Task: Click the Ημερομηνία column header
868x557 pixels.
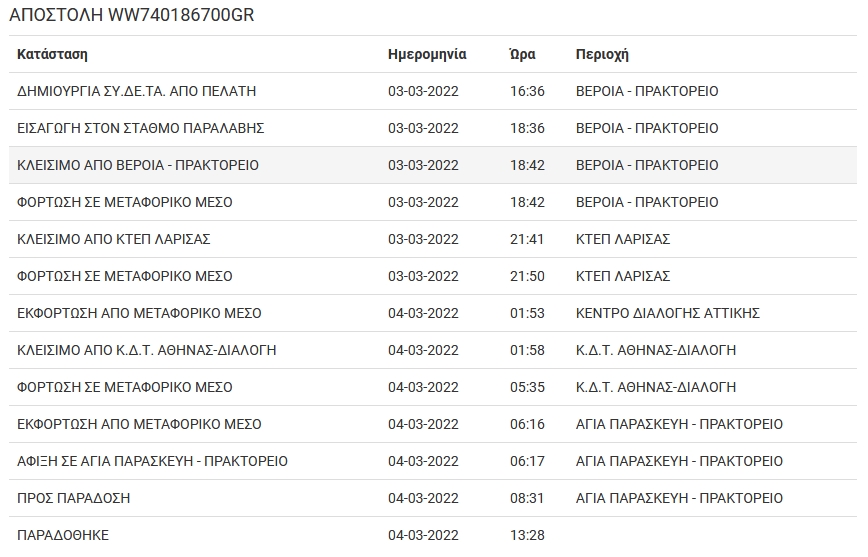Action: tap(427, 54)
